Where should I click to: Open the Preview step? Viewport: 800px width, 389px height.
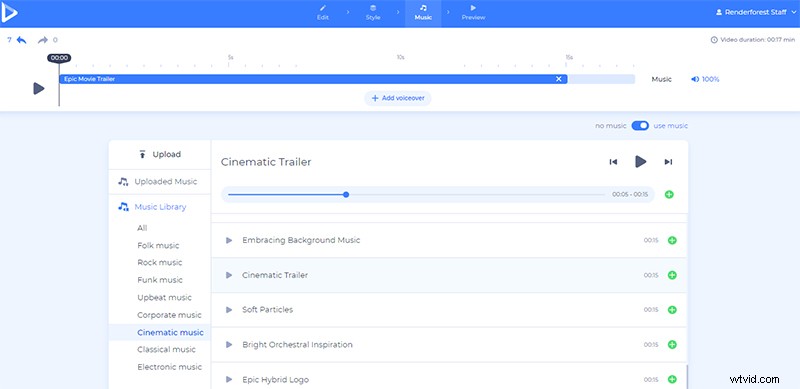tap(473, 13)
